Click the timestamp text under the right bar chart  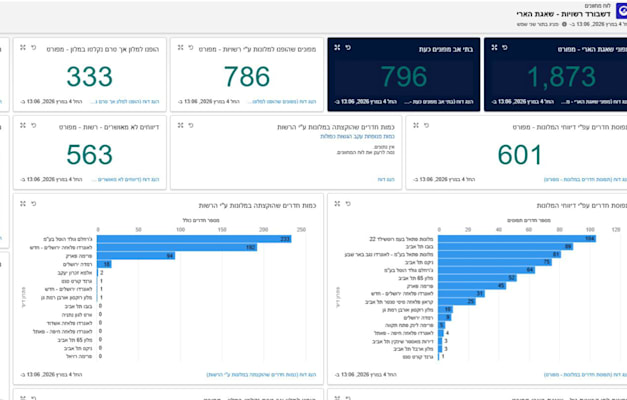[365, 375]
